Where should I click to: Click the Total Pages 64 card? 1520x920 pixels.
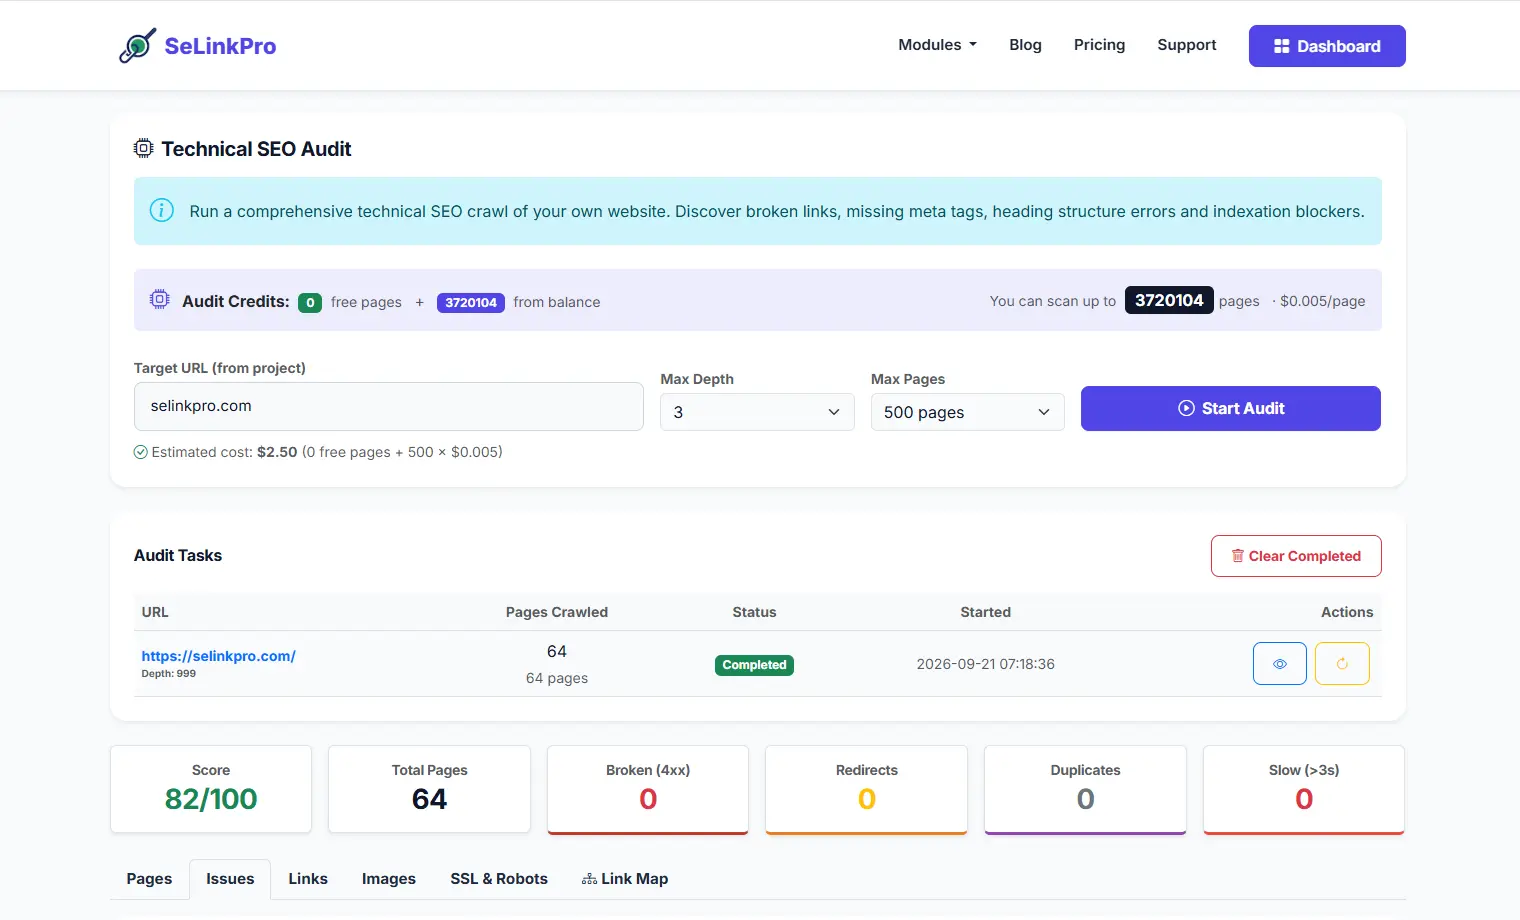(x=429, y=789)
